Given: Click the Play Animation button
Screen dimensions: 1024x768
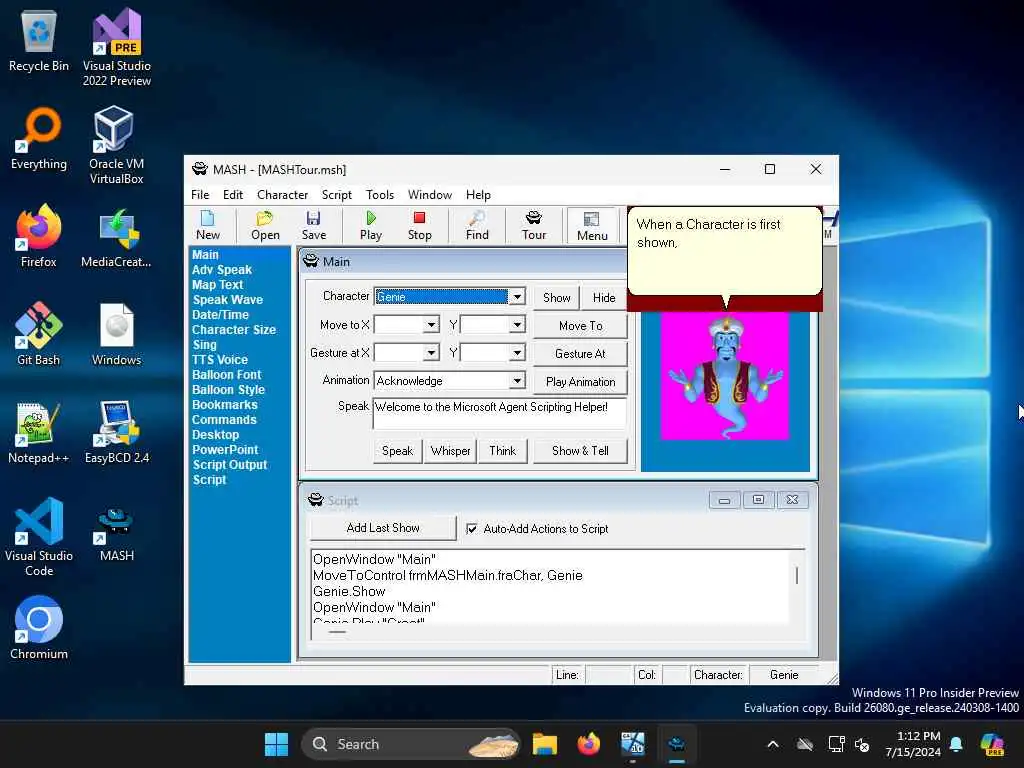Looking at the screenshot, I should (x=580, y=381).
